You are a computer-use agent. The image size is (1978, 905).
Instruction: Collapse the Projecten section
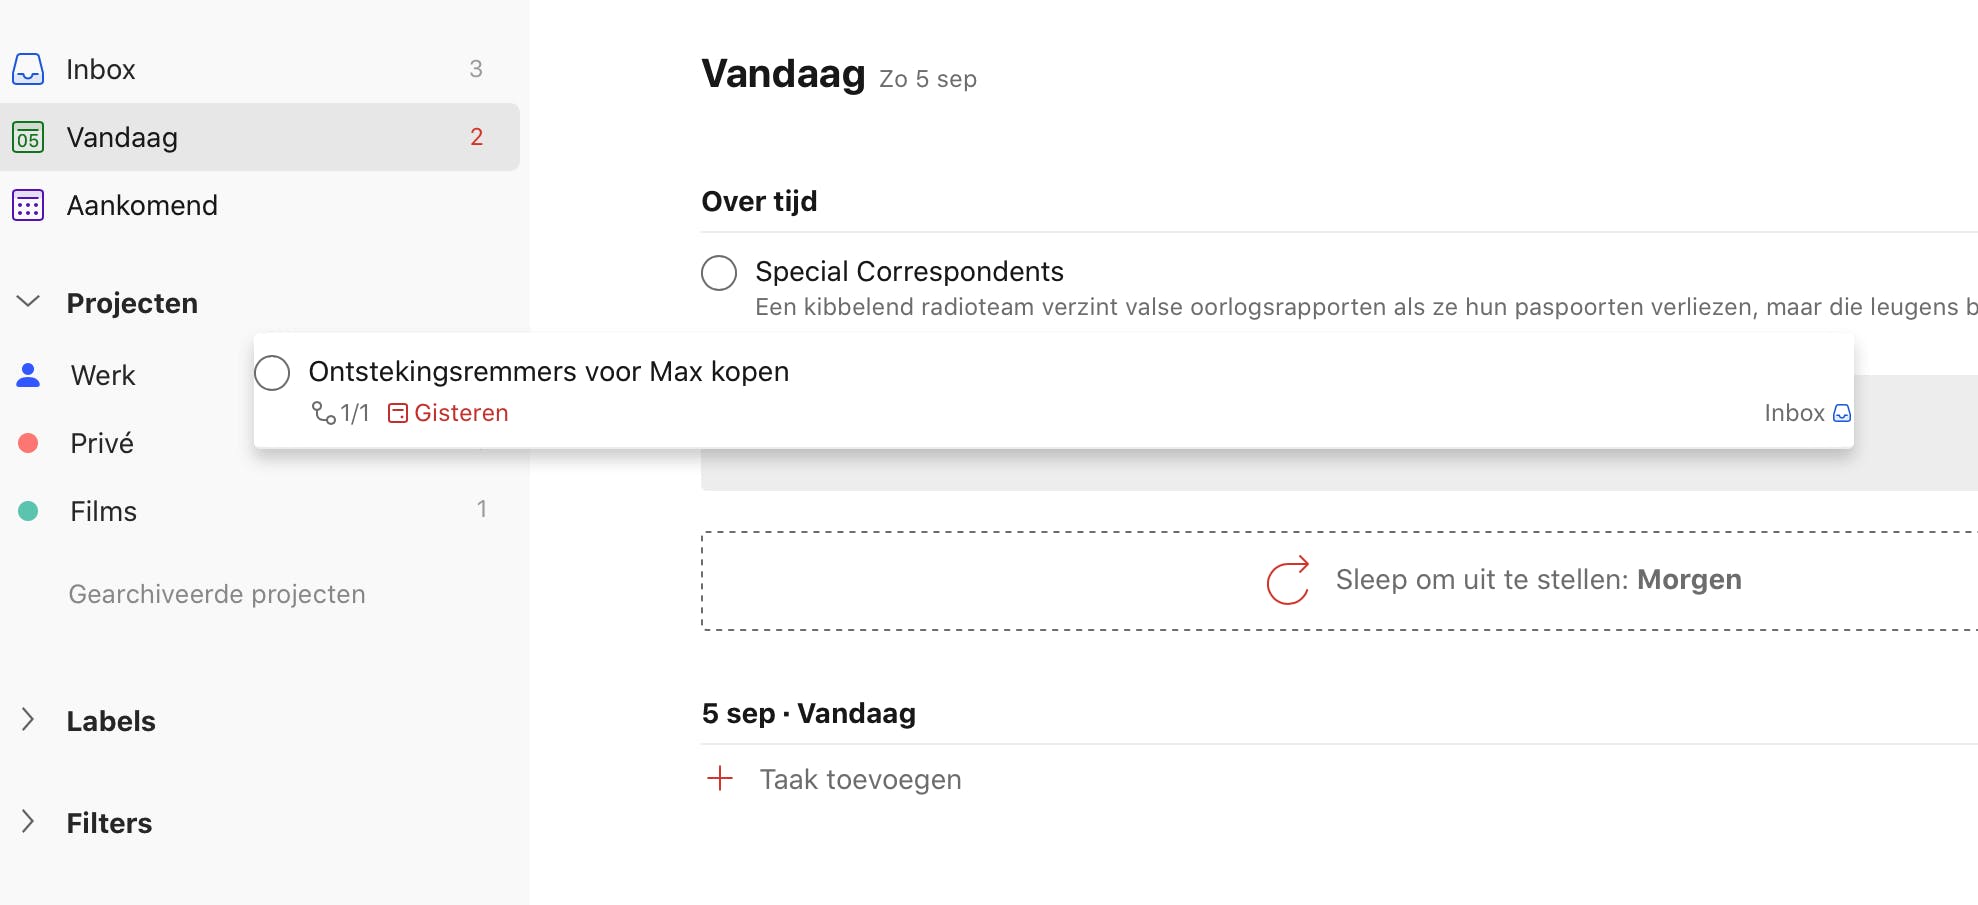pos(29,302)
